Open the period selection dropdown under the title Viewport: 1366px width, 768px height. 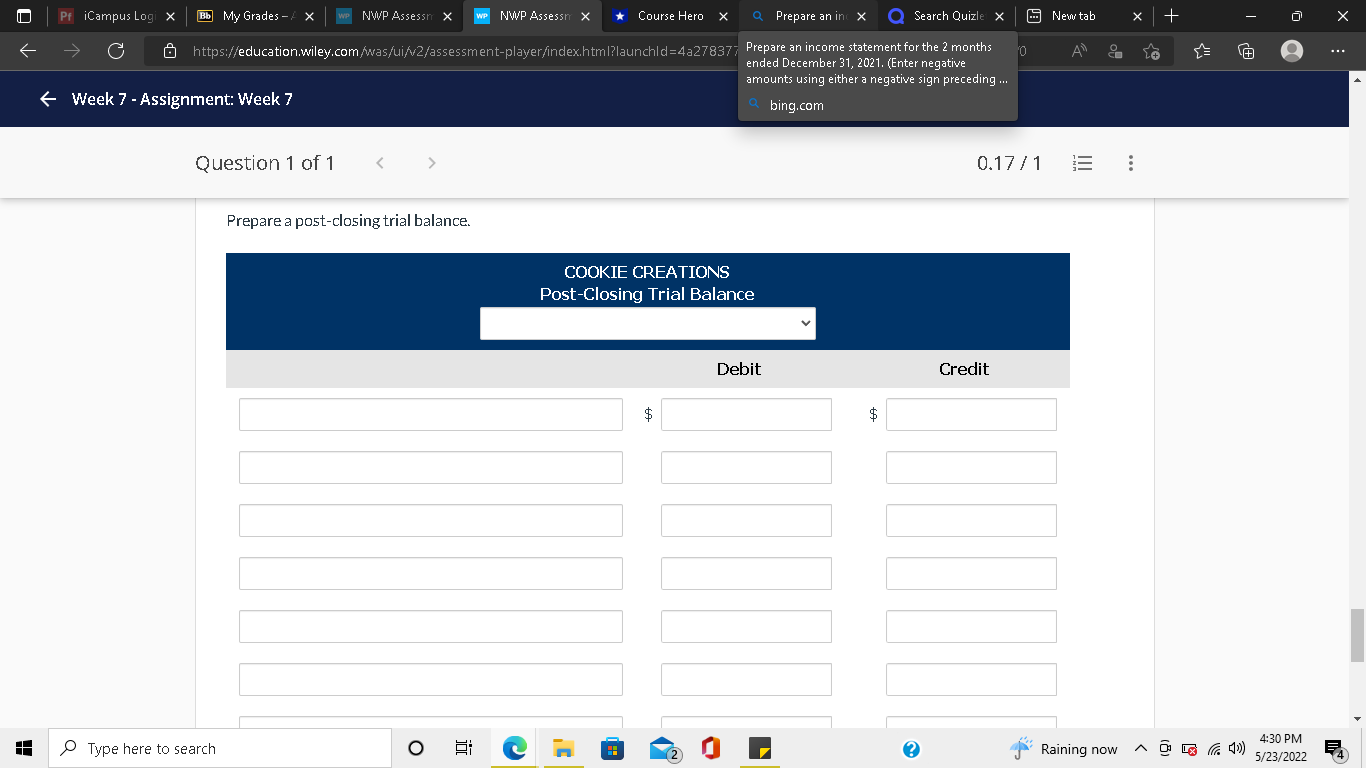(648, 323)
